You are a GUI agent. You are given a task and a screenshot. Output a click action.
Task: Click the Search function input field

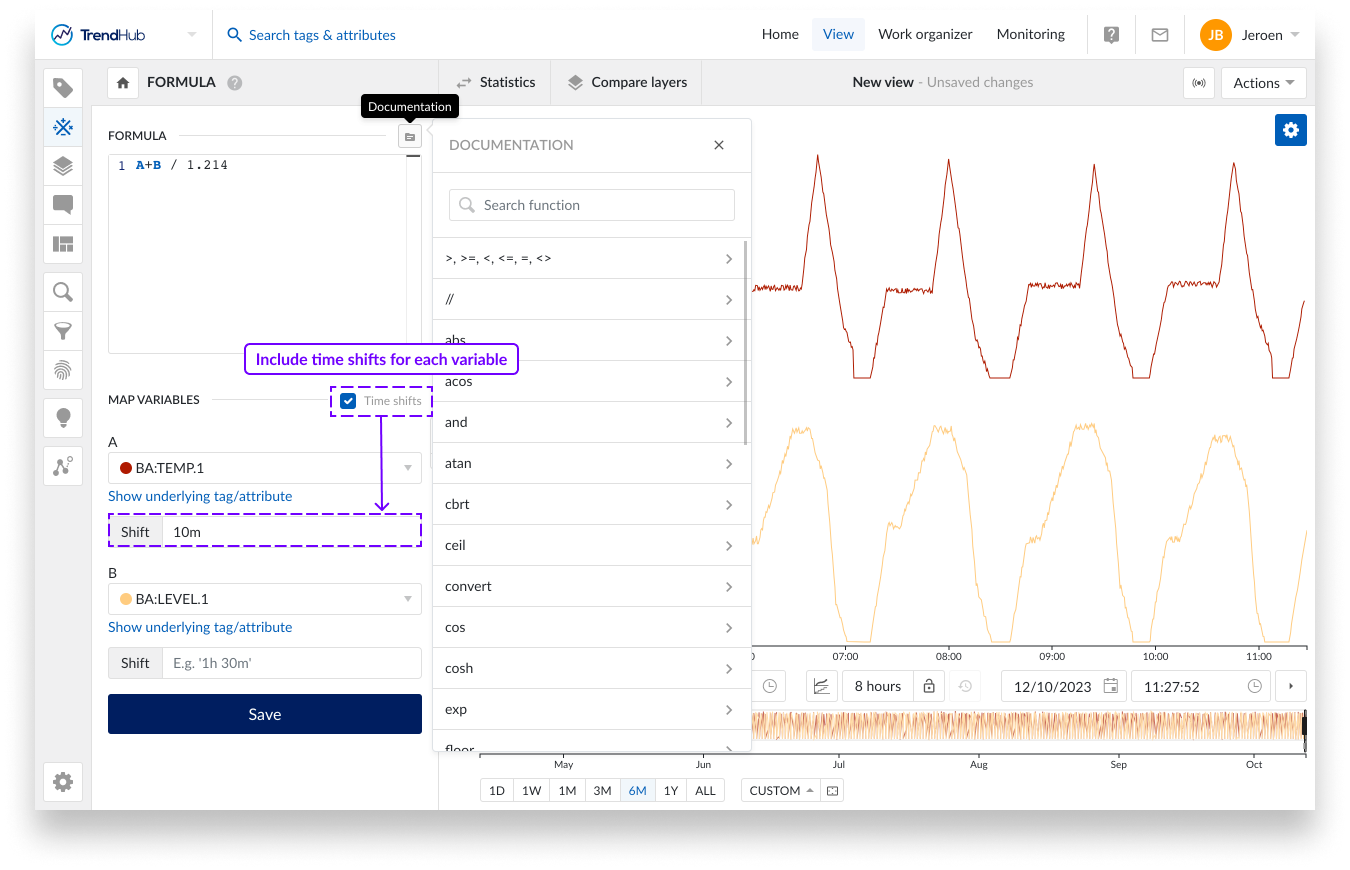tap(592, 205)
